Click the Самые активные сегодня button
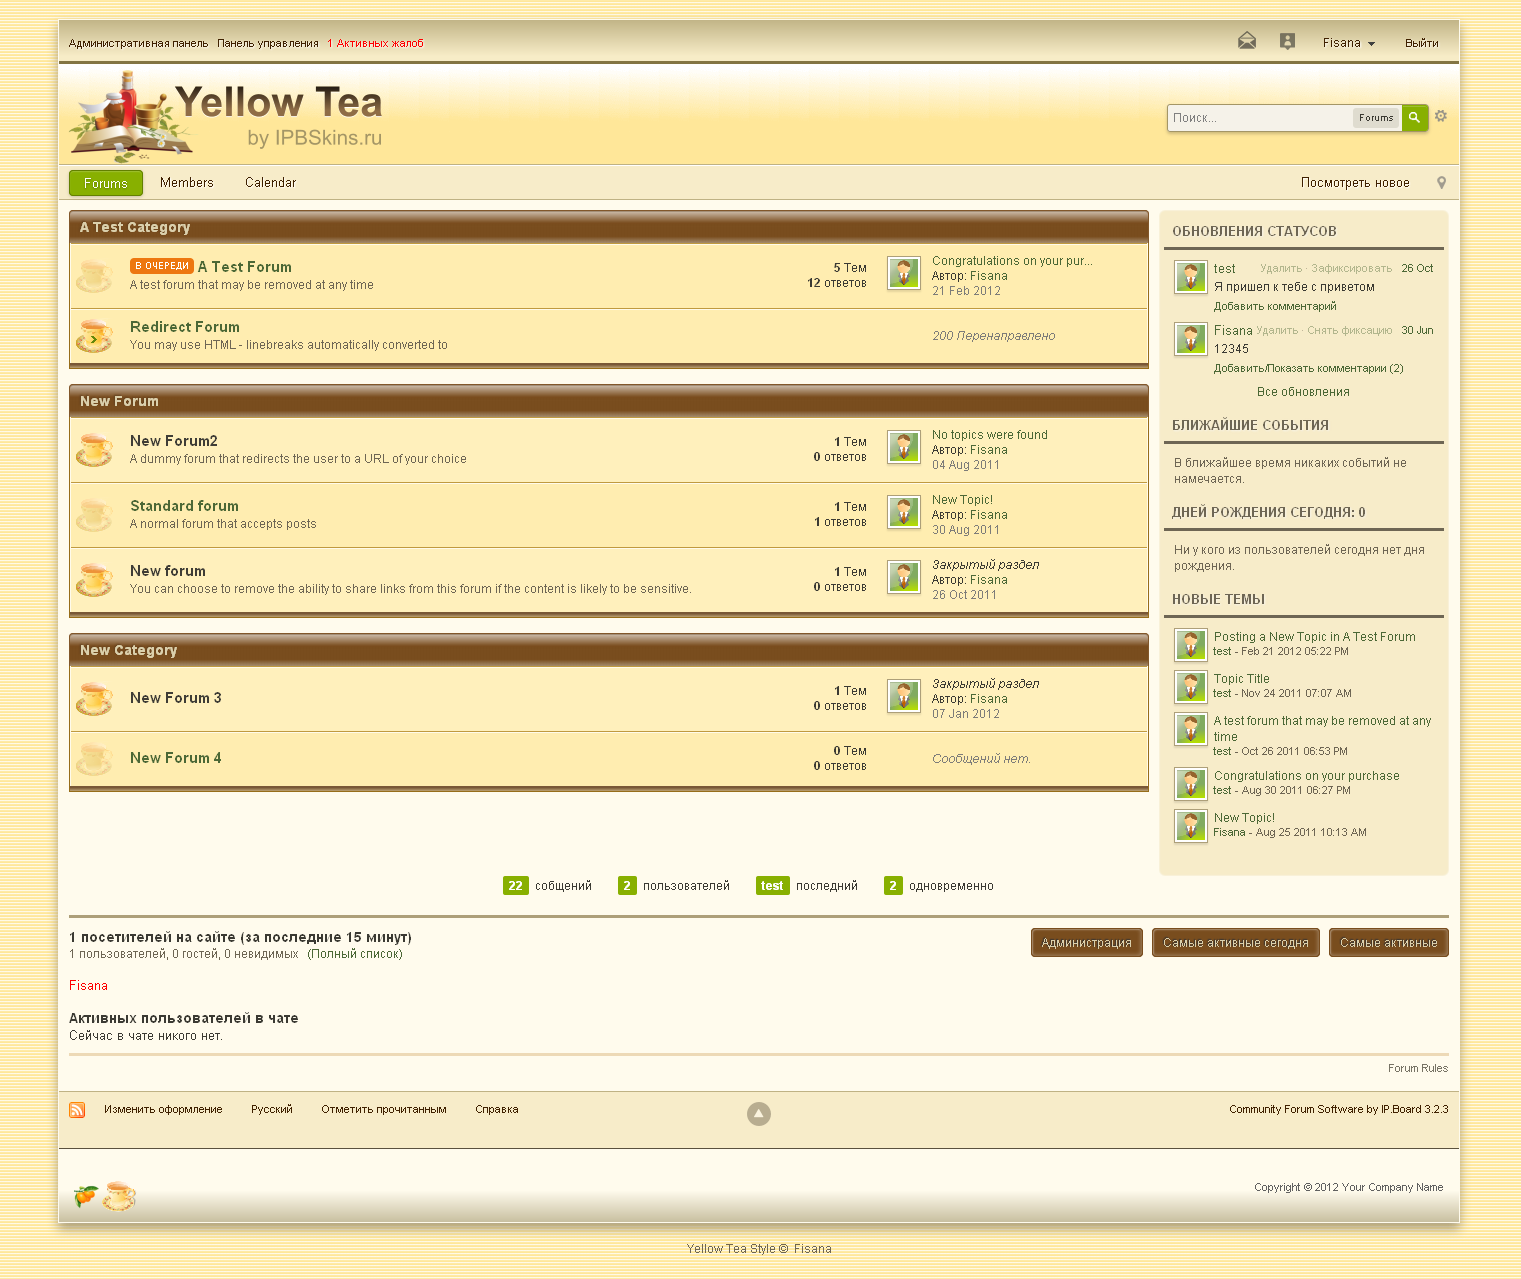 pyautogui.click(x=1235, y=943)
